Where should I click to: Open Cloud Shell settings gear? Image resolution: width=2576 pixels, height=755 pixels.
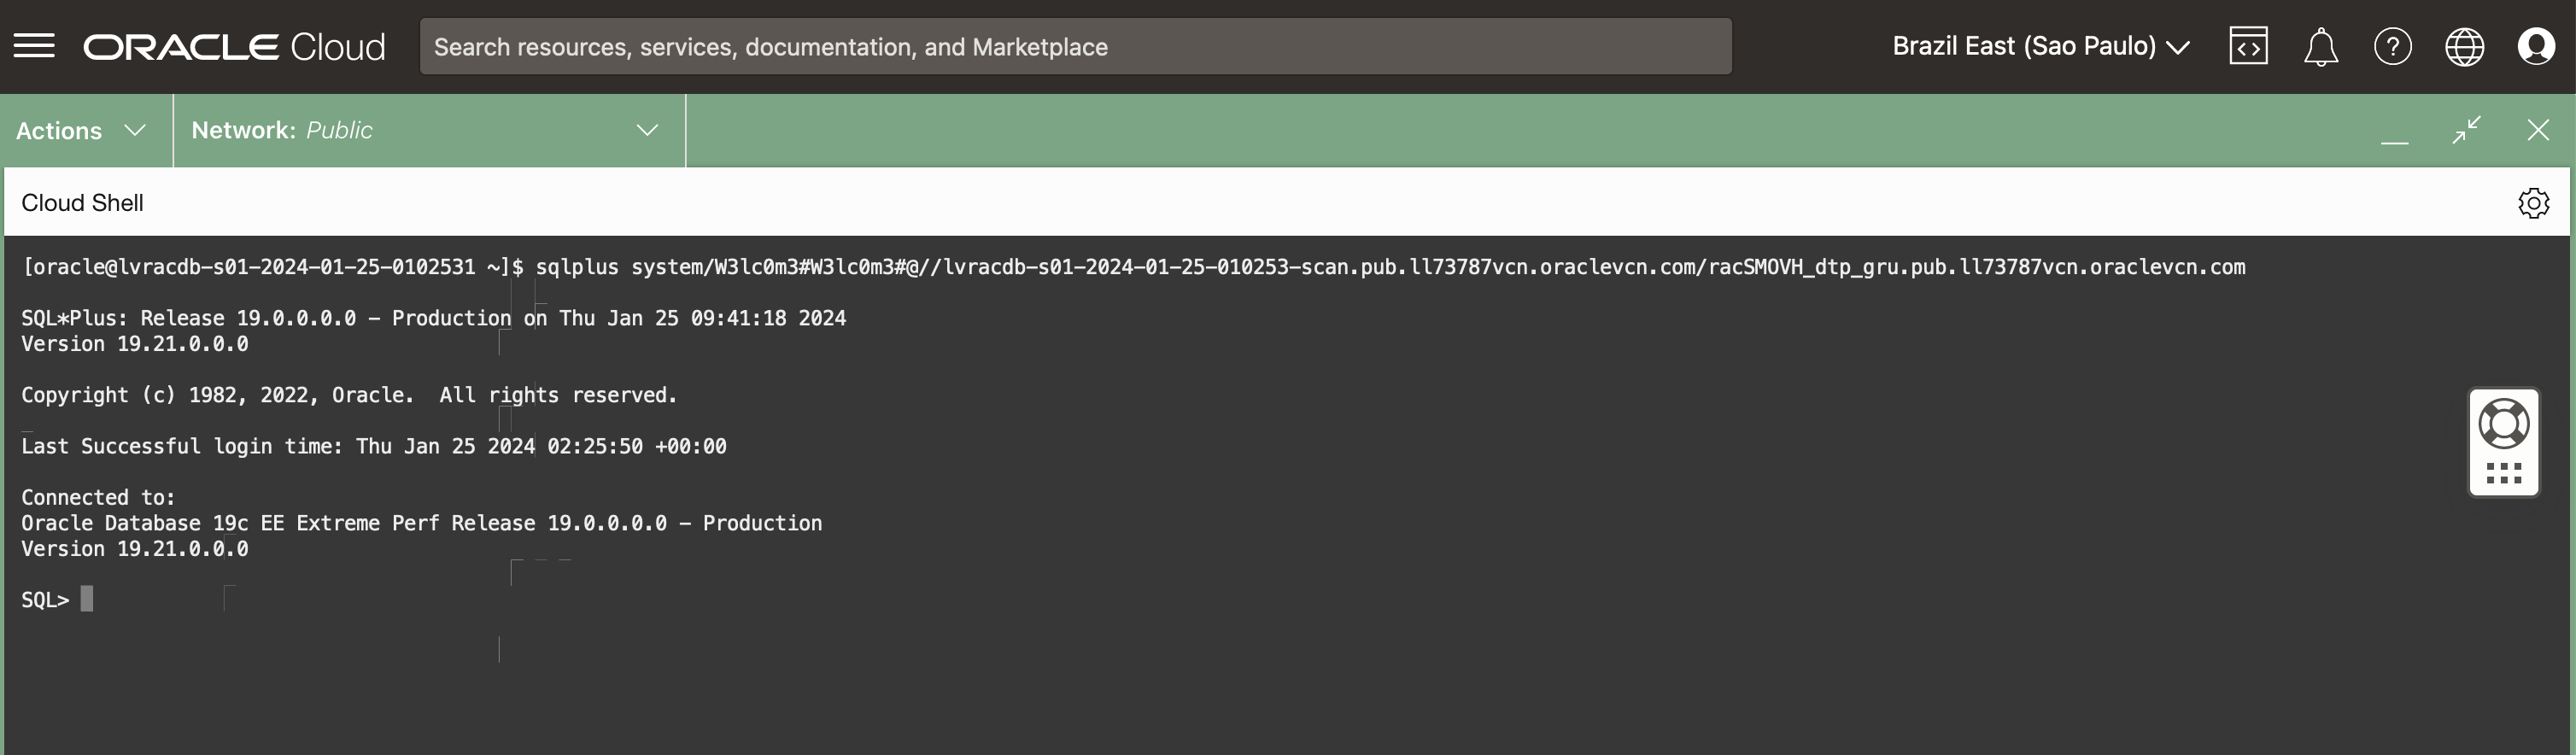click(2533, 203)
